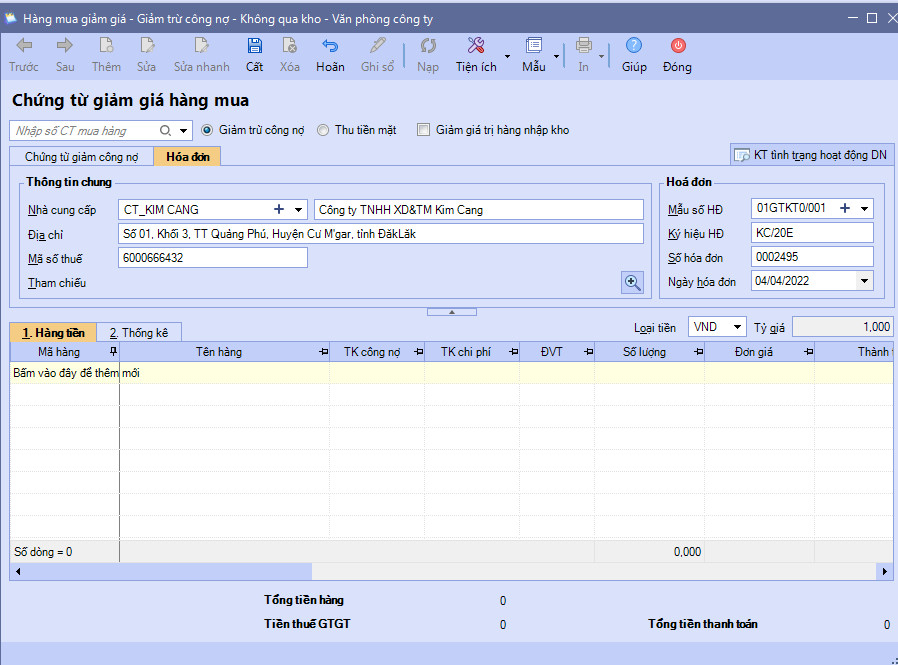Go to previous record with Trước arrow
898x665 pixels.
click(24, 45)
